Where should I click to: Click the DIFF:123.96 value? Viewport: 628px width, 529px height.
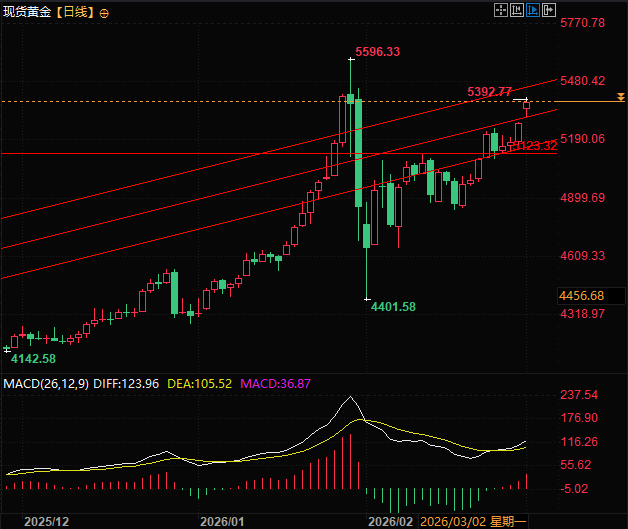point(126,384)
